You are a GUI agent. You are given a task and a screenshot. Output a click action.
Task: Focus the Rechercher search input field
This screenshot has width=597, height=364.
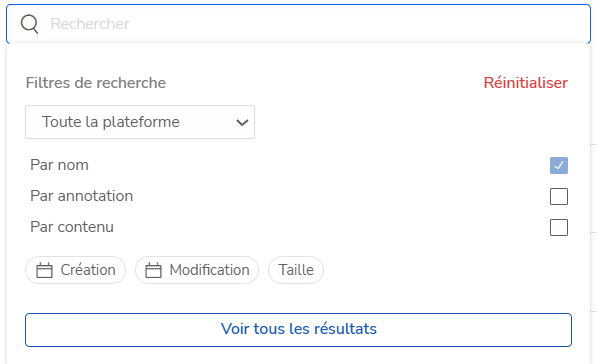(298, 24)
